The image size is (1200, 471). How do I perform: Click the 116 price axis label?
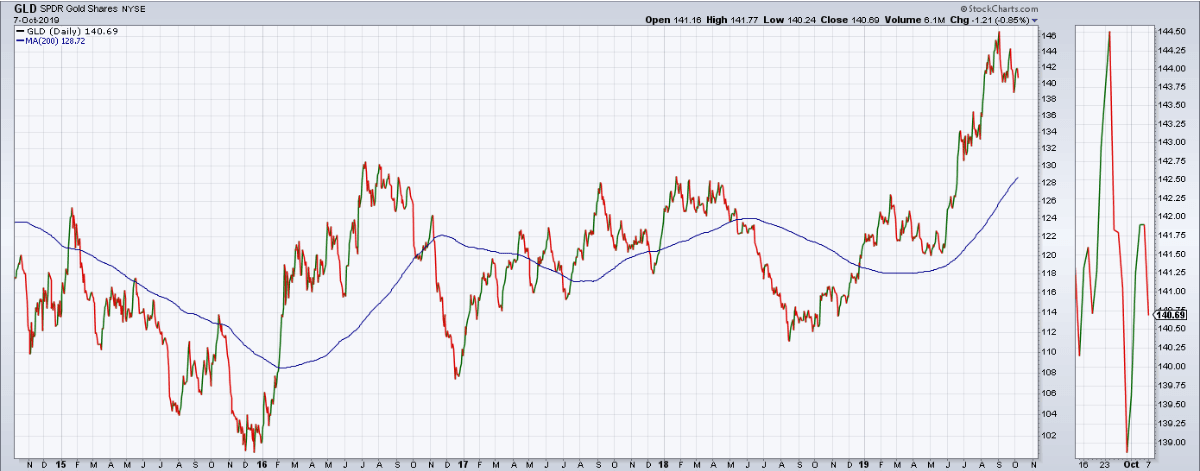click(1048, 292)
